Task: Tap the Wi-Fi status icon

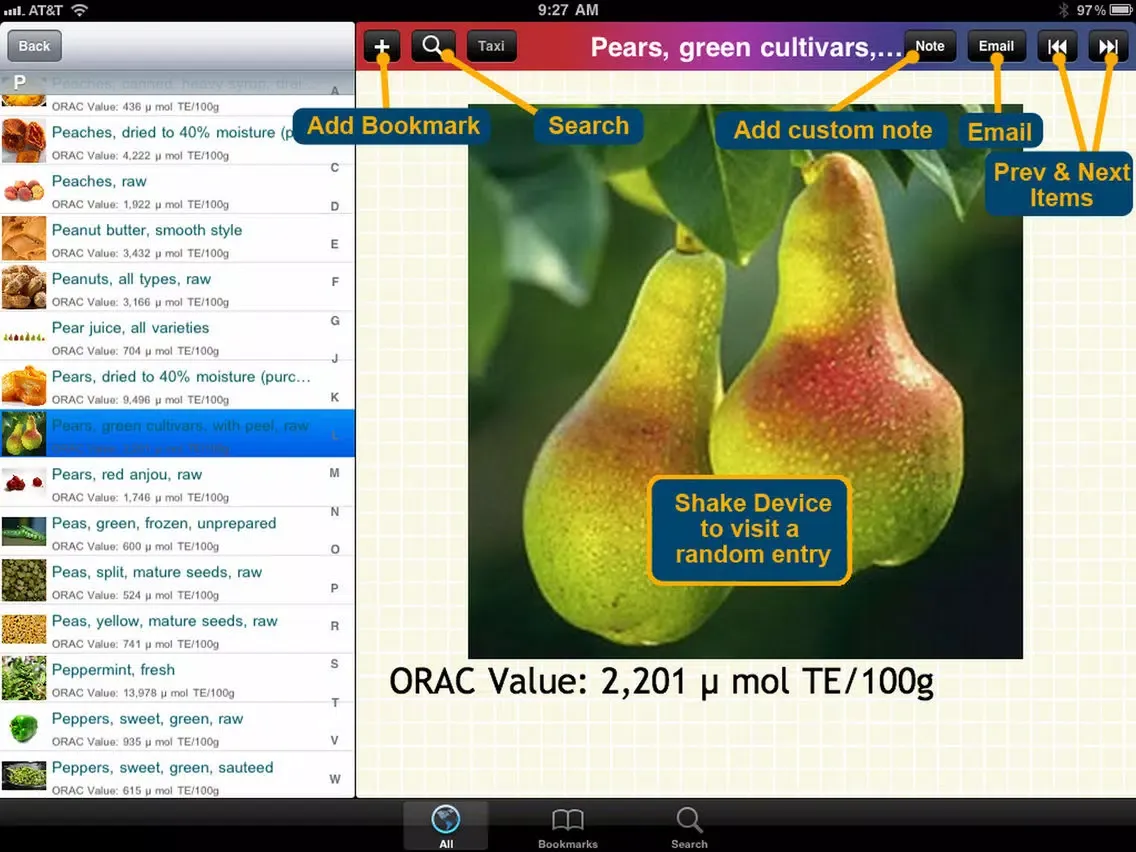Action: pos(80,9)
